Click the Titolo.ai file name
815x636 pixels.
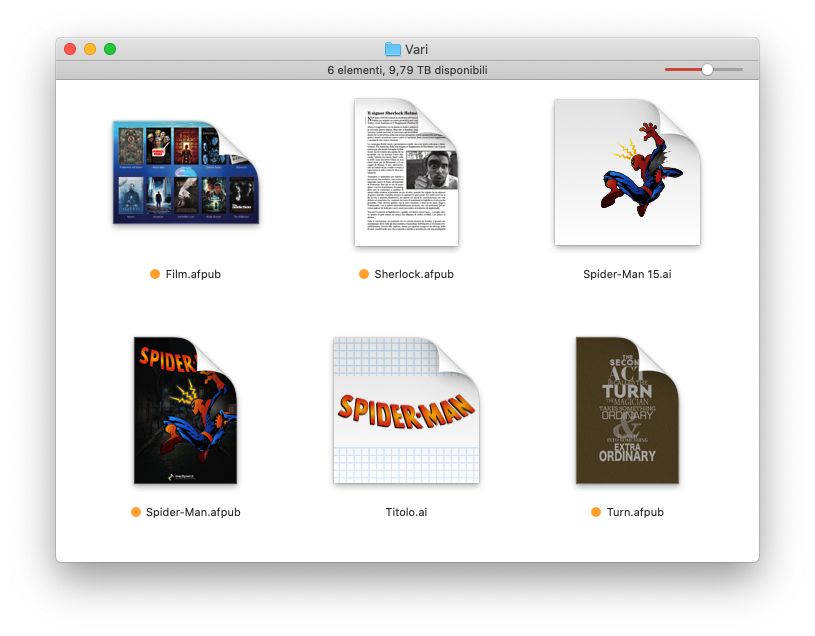coord(406,512)
